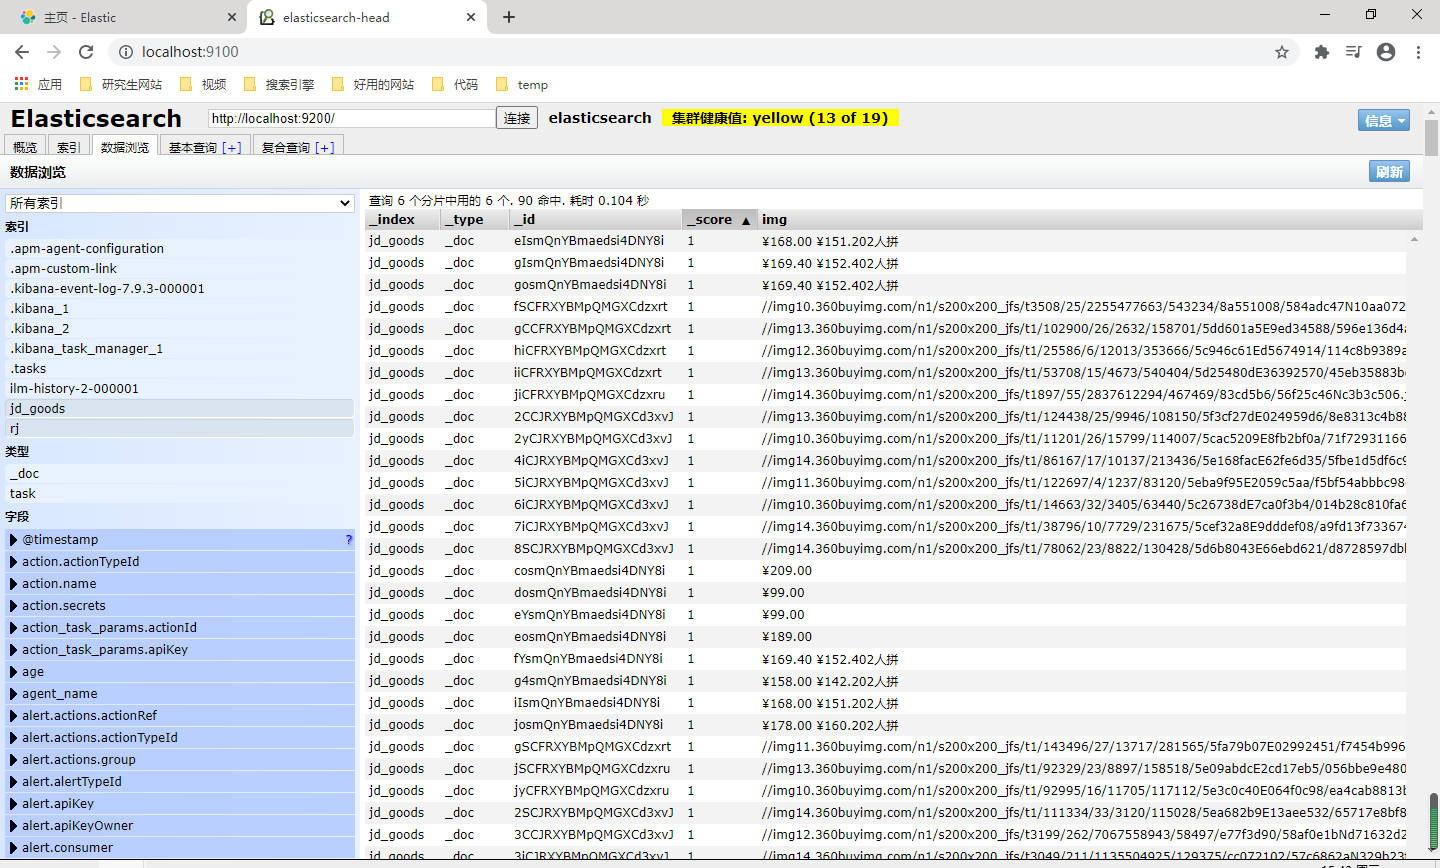The width and height of the screenshot is (1440, 868).
Task: Open the 应用 apps shortcut
Action: [38, 85]
